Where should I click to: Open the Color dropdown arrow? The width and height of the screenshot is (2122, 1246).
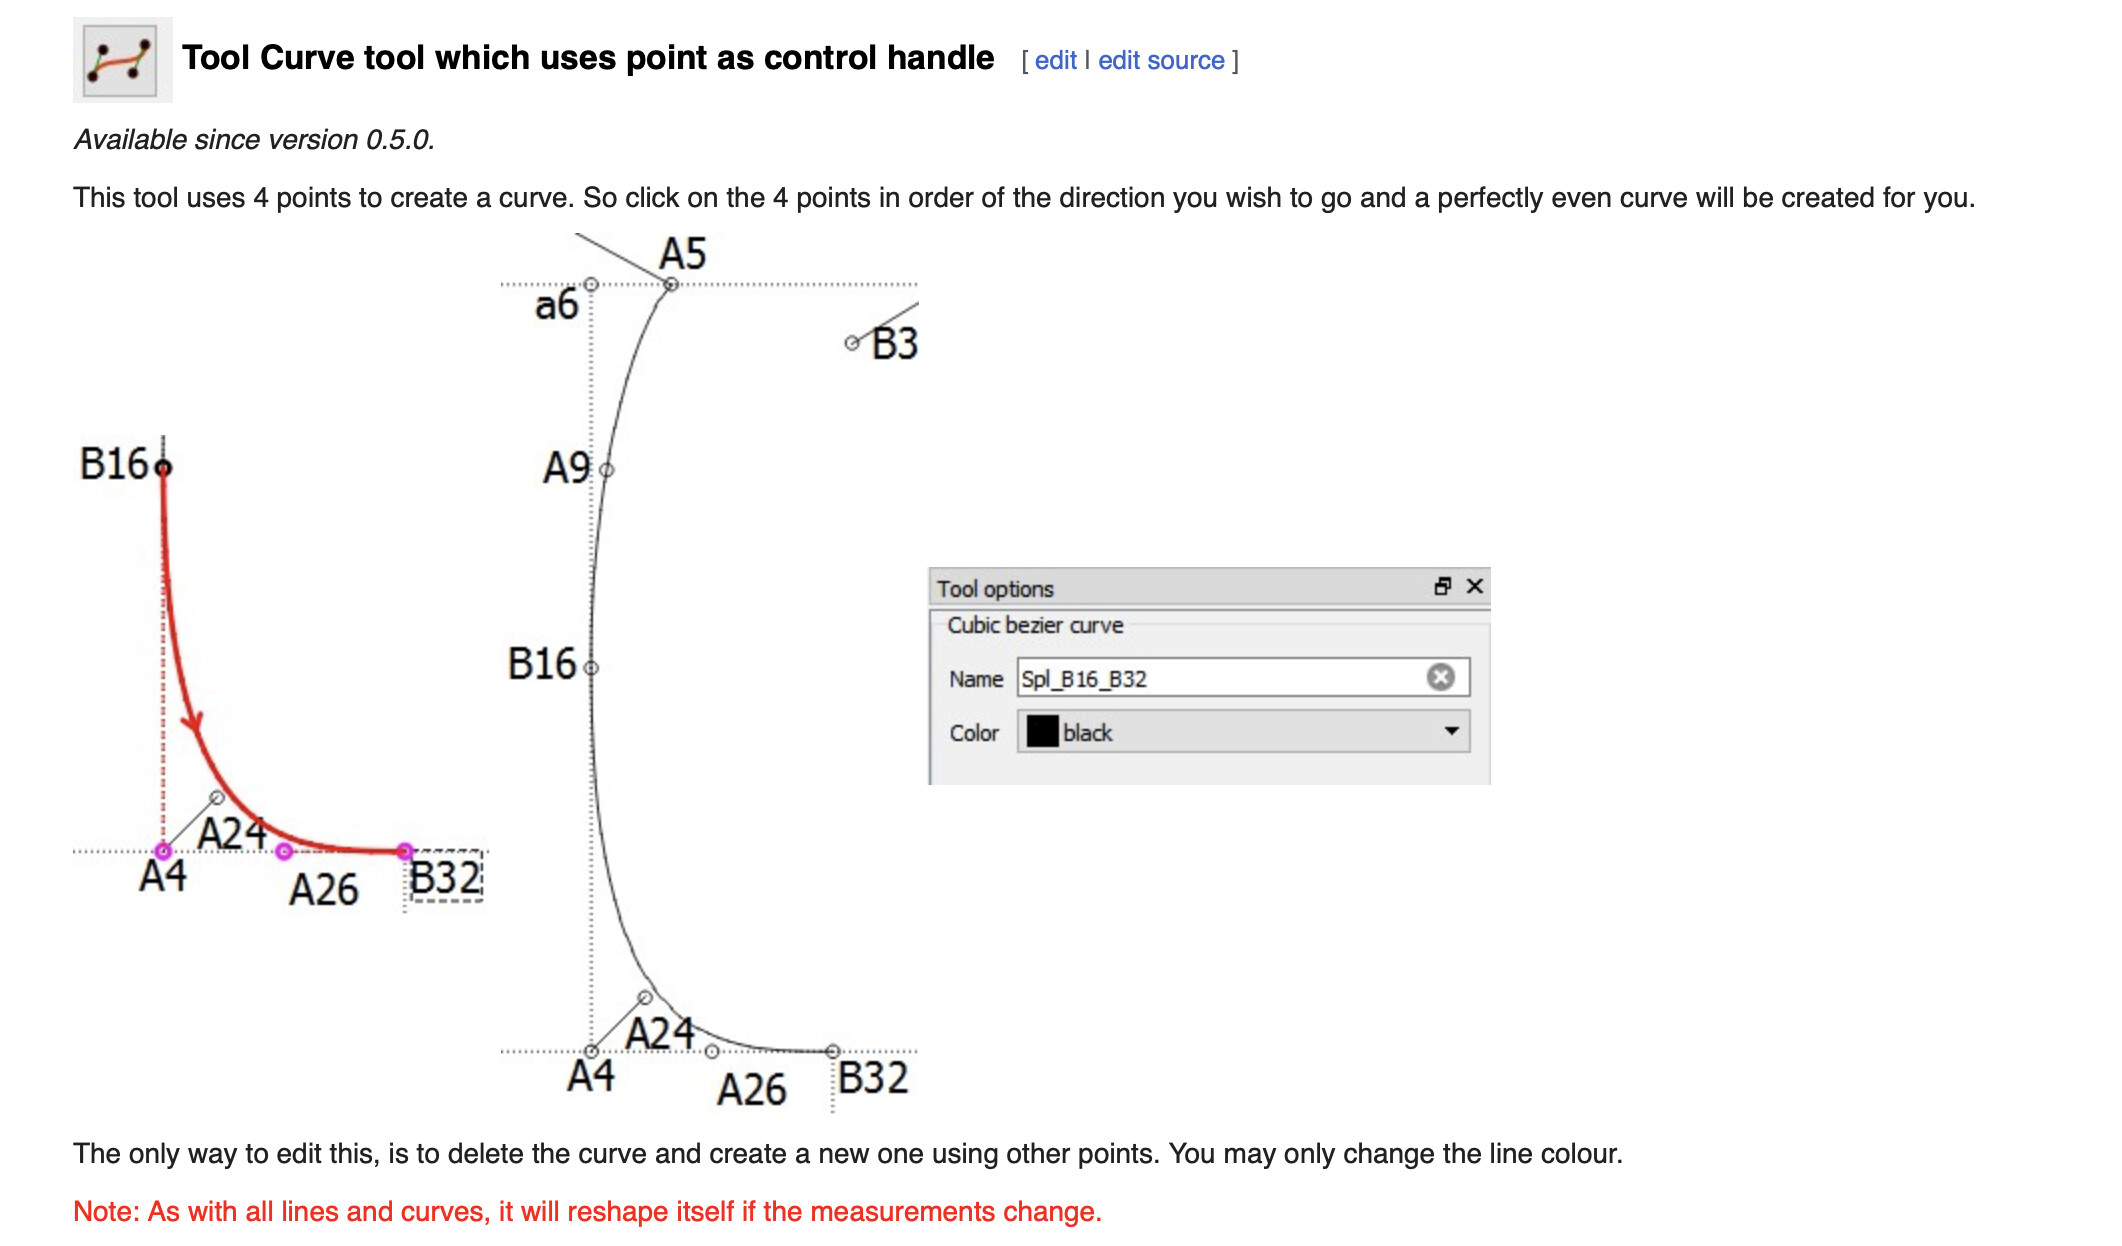tap(1451, 731)
